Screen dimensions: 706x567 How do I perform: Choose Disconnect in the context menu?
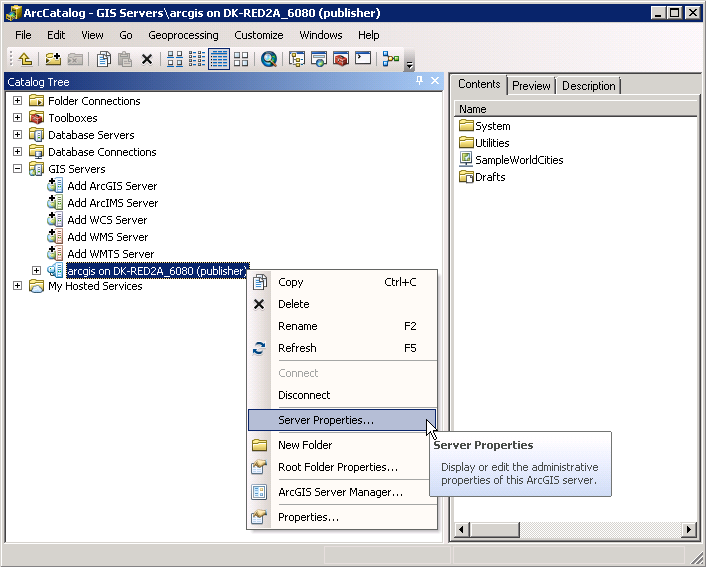click(x=342, y=395)
